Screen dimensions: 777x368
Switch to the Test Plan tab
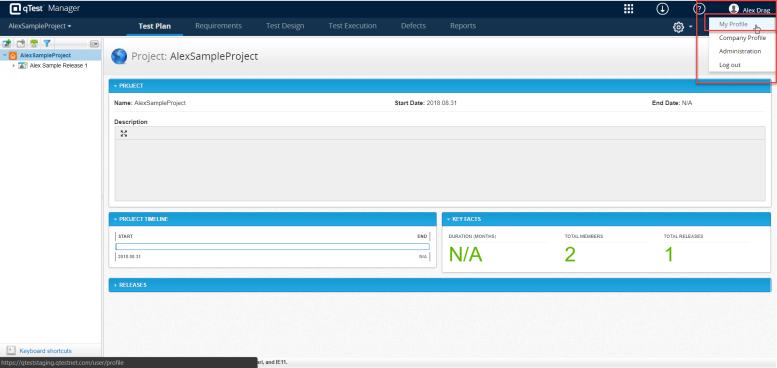155,26
